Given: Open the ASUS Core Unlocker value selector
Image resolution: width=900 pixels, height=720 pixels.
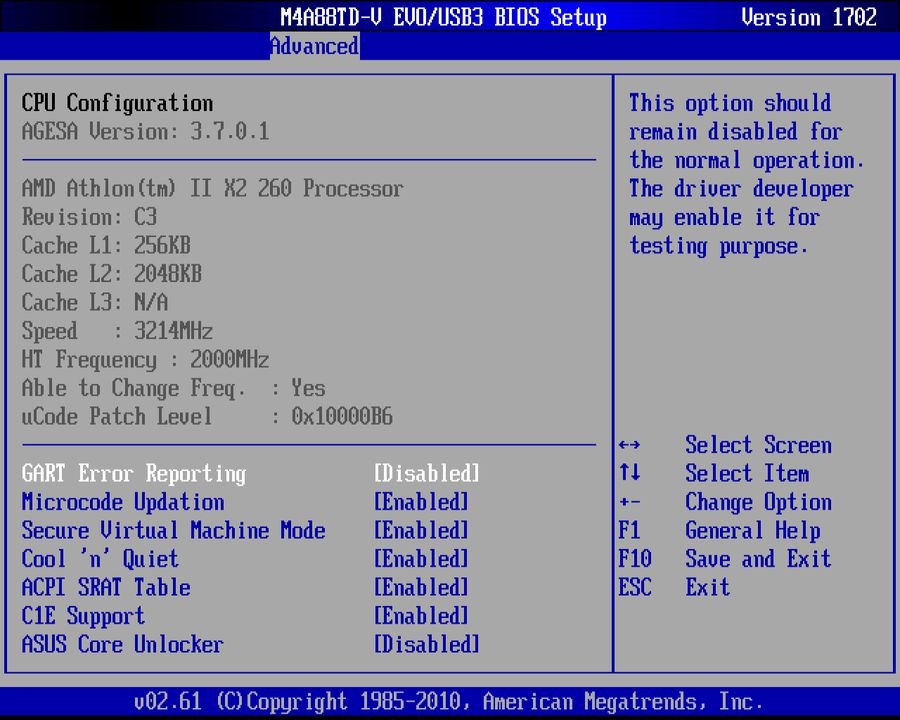Looking at the screenshot, I should coord(426,644).
